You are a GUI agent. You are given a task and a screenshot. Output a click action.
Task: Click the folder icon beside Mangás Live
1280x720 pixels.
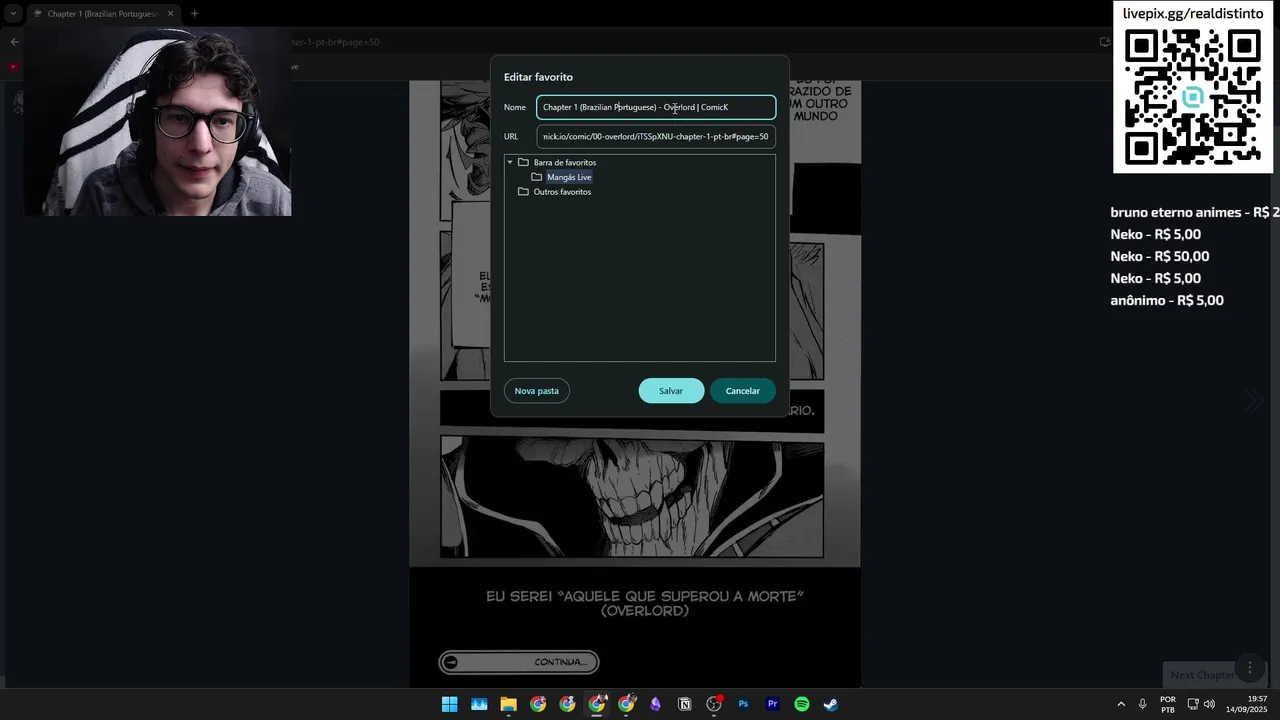(537, 177)
